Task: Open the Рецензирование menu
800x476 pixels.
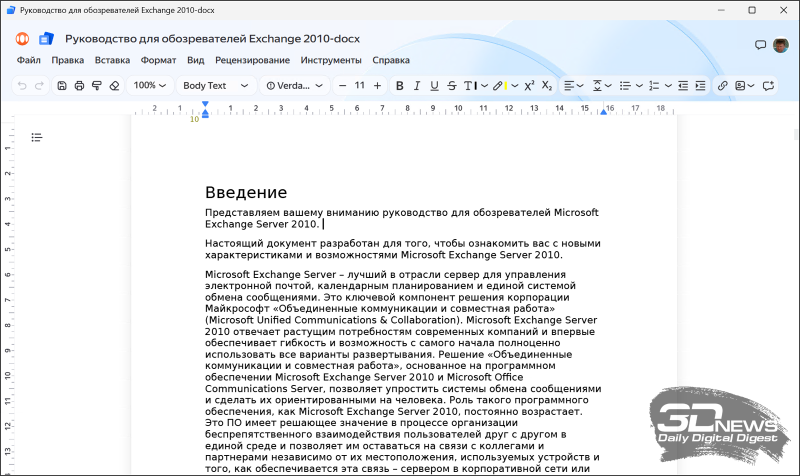Action: click(x=252, y=60)
